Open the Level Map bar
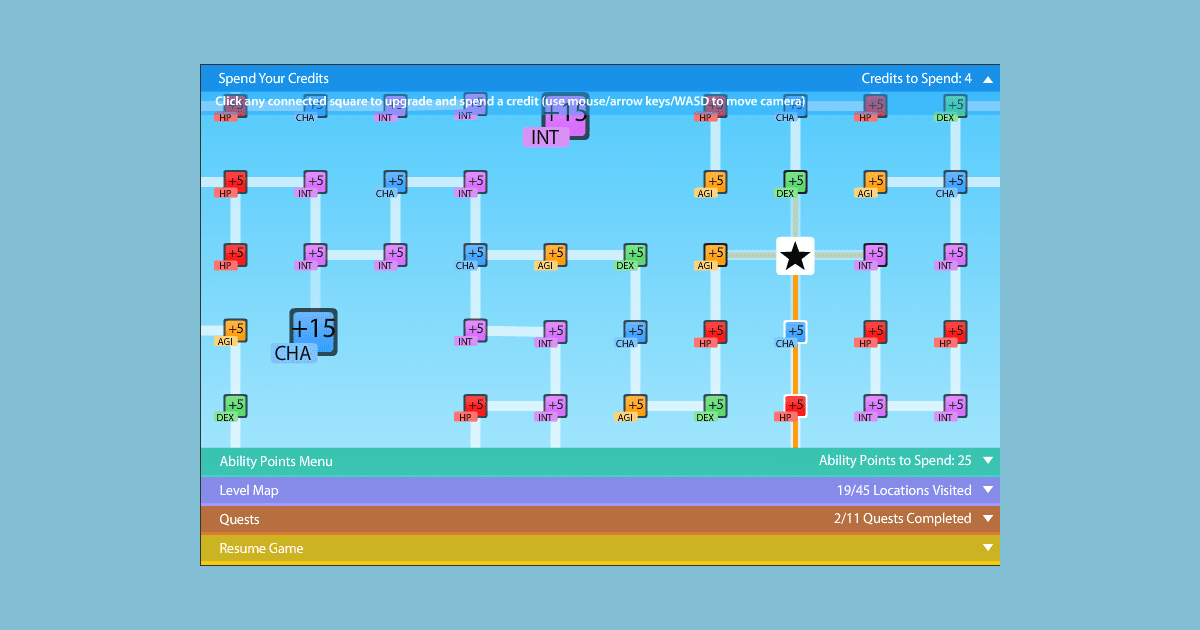 (600, 490)
